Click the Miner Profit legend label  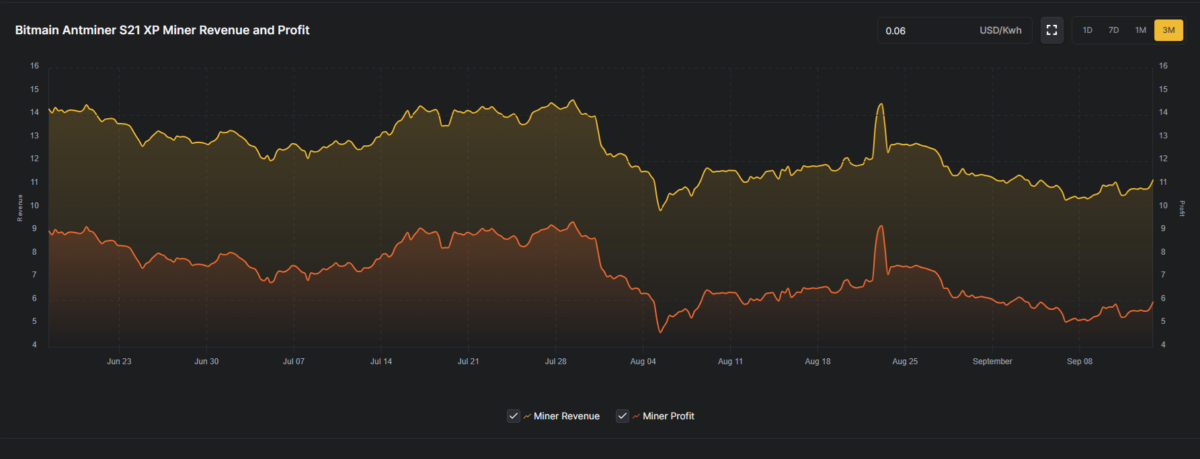pos(668,416)
